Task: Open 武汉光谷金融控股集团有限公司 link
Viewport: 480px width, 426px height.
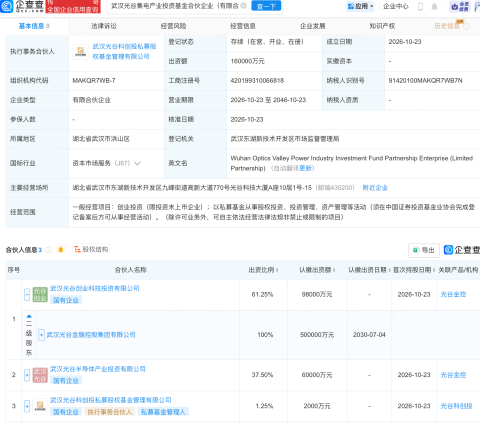Action: point(91,335)
